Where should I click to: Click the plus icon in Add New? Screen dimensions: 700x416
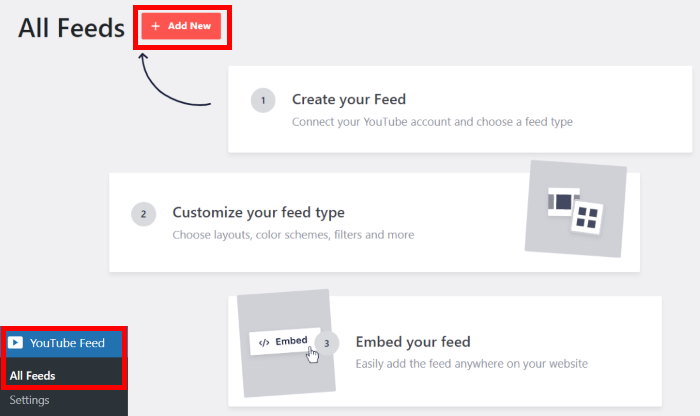[x=155, y=26]
